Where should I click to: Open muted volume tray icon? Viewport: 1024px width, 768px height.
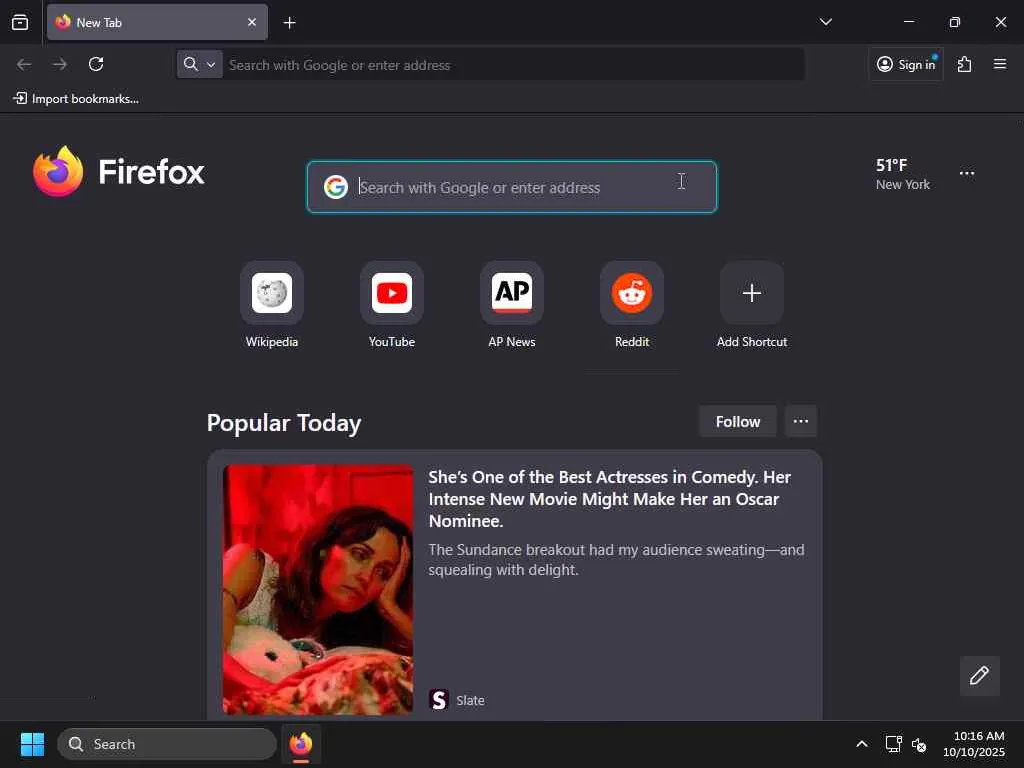click(919, 744)
